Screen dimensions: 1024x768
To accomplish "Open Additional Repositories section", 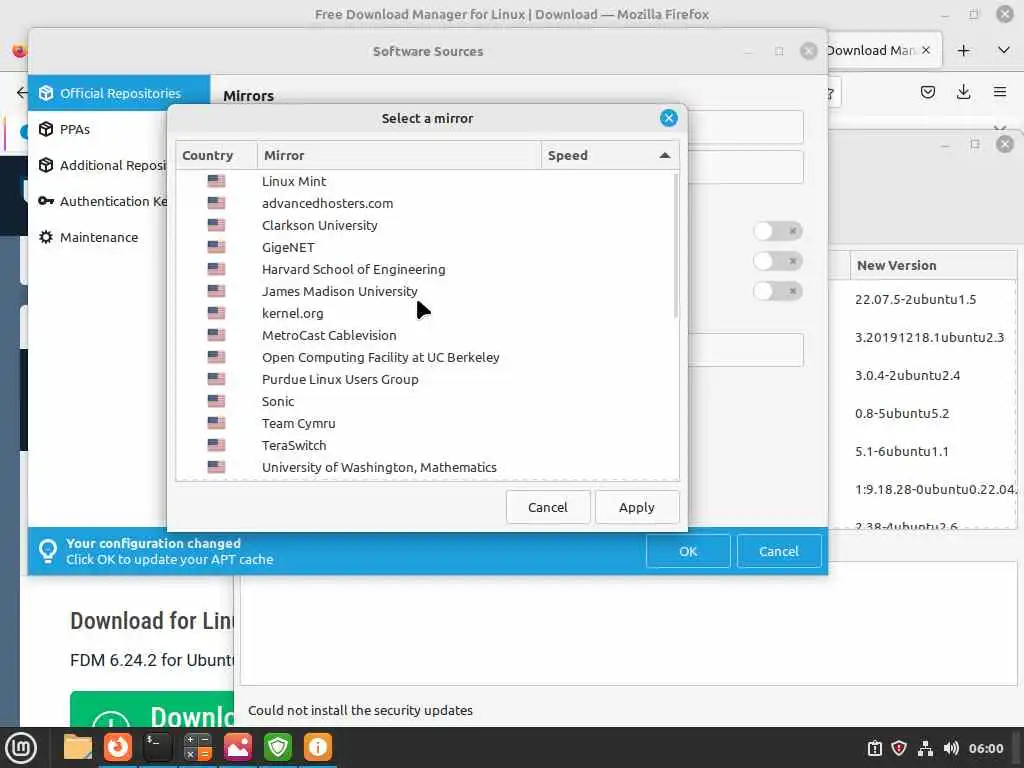I will [98, 165].
